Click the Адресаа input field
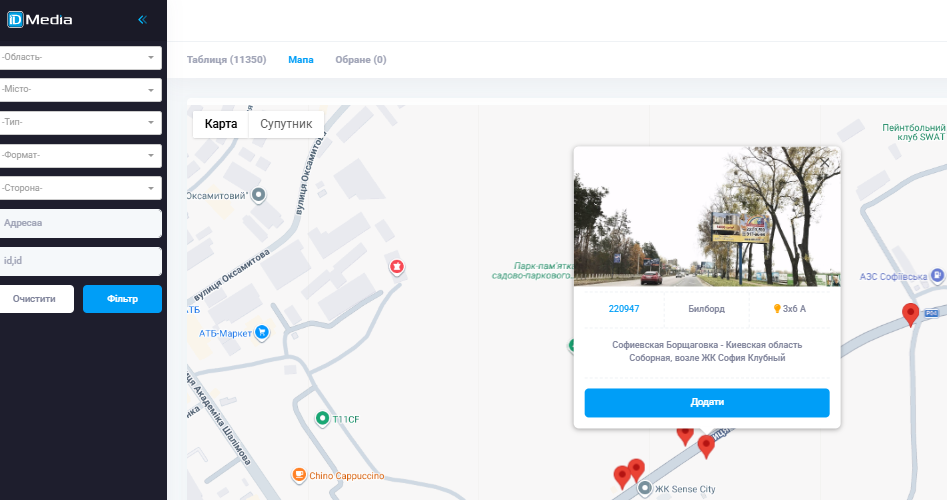This screenshot has width=947, height=500. click(x=81, y=223)
